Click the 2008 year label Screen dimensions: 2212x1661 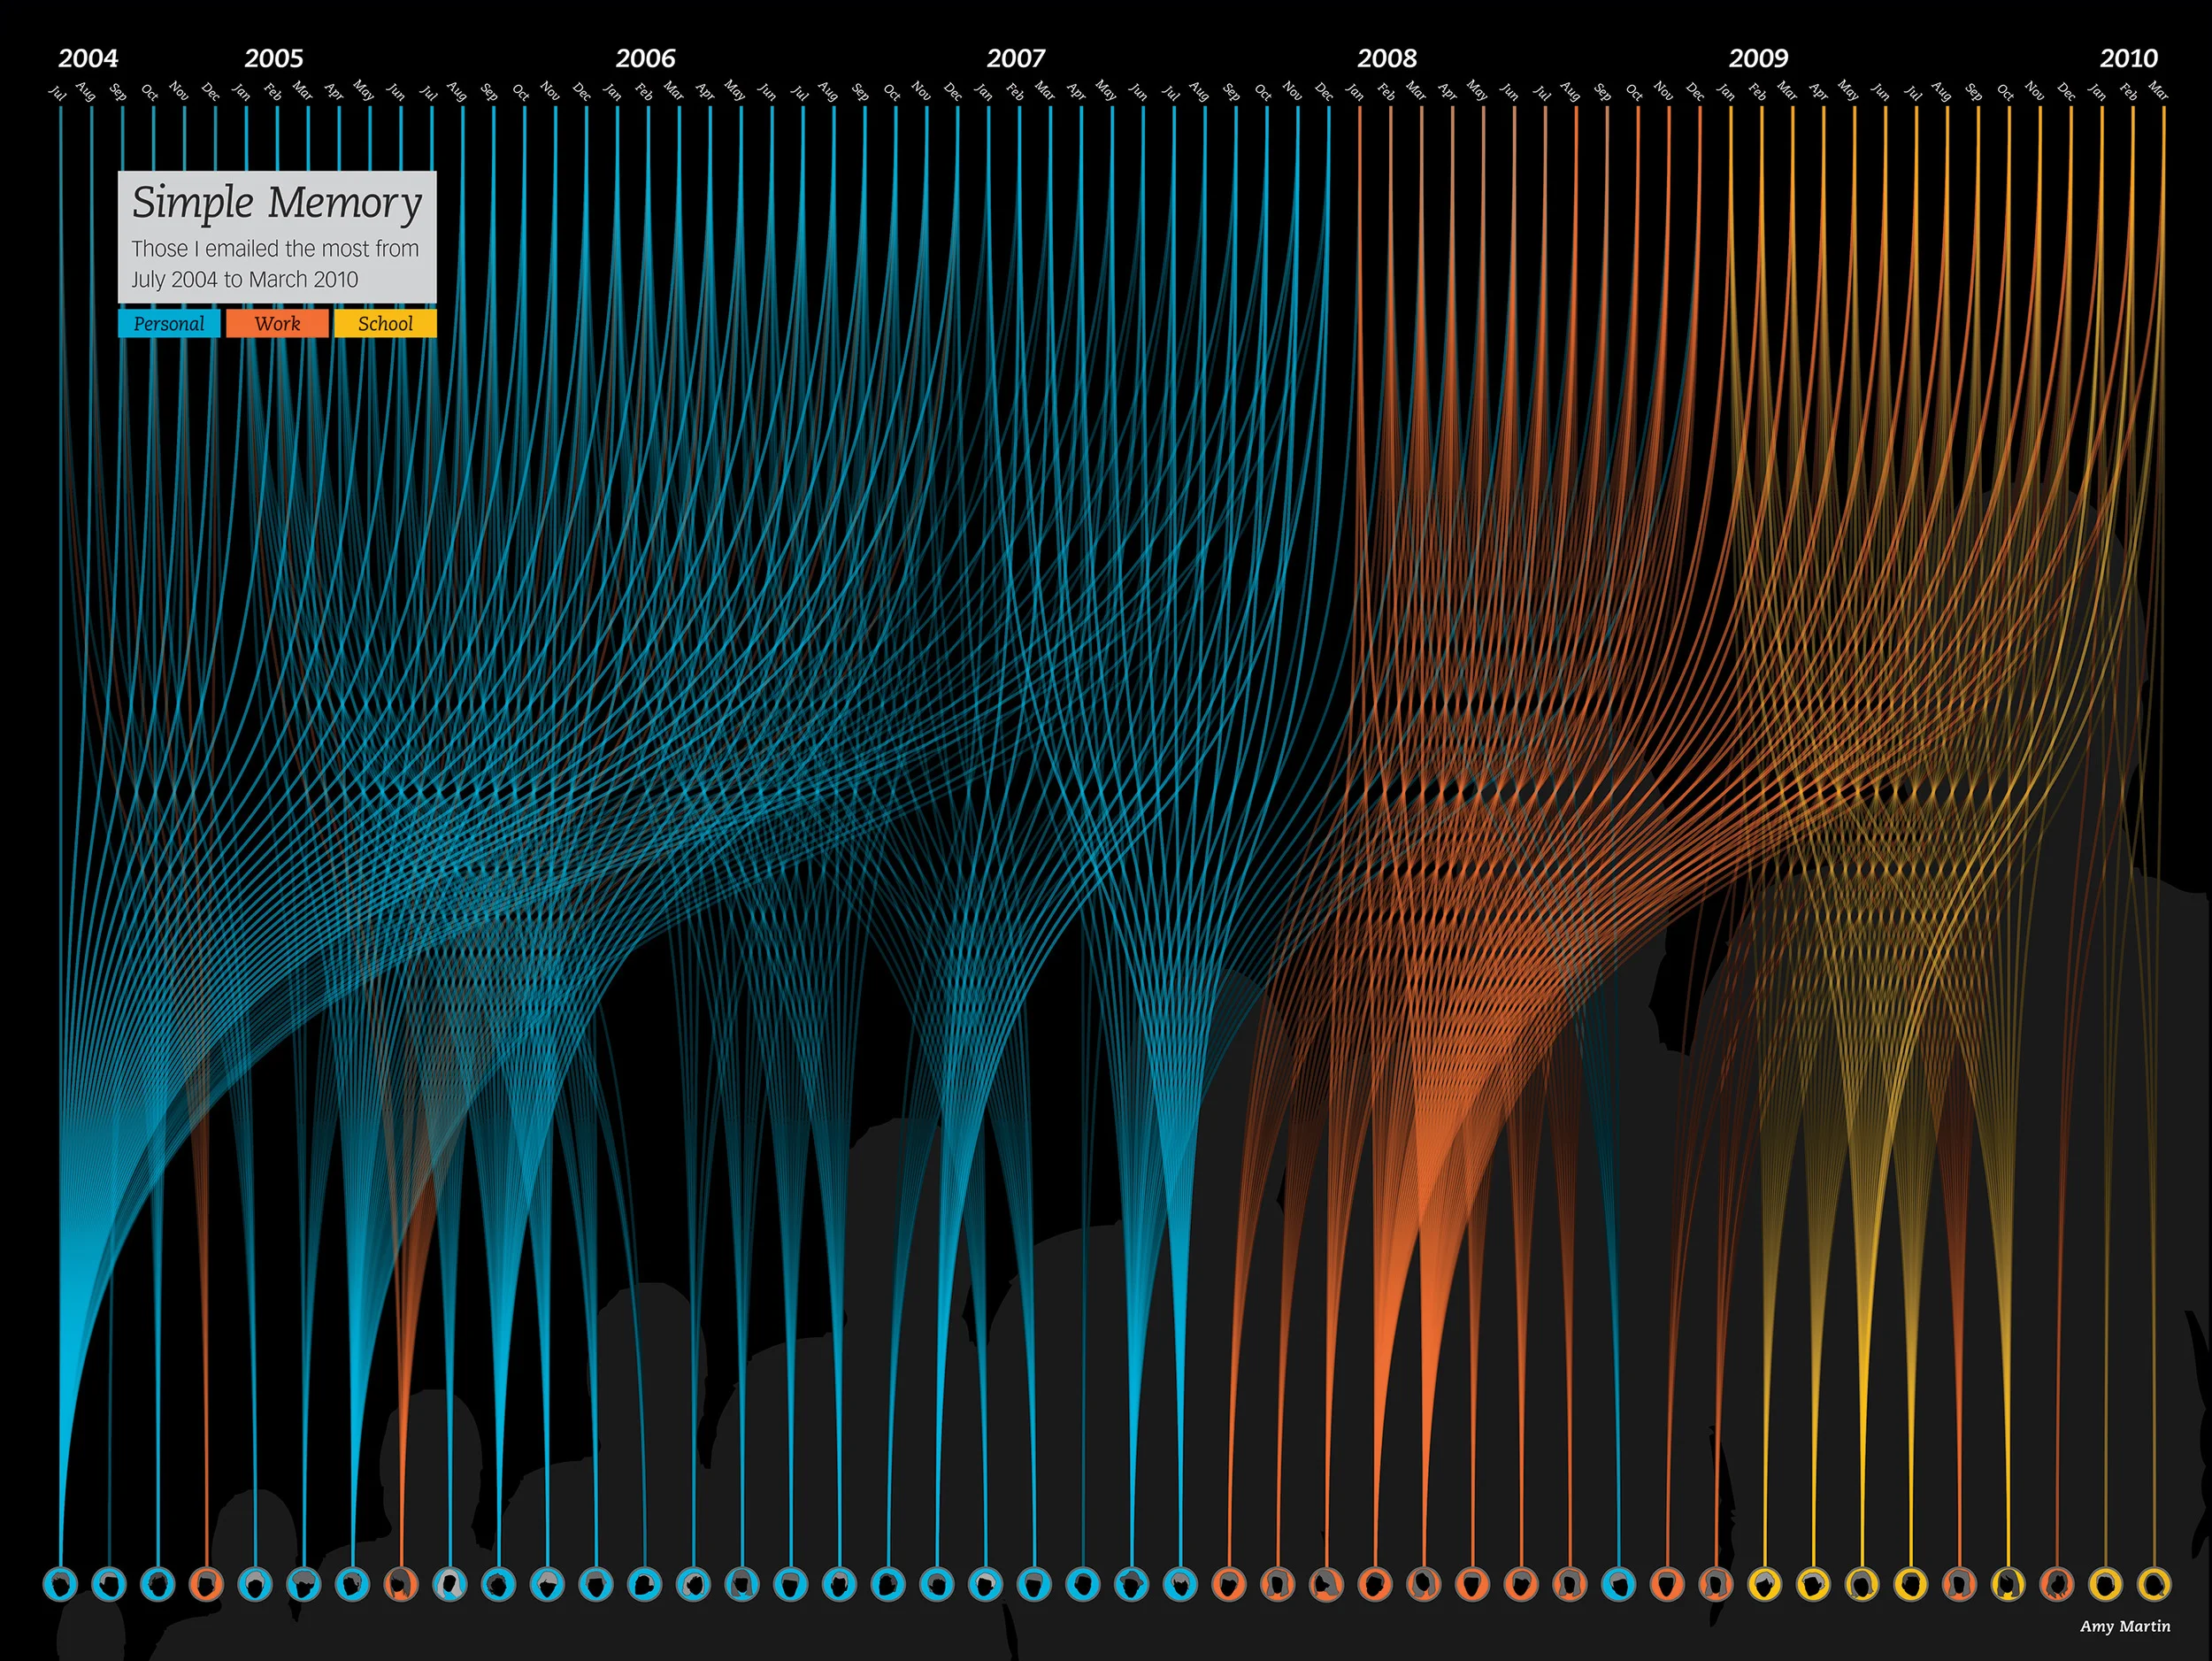(x=1387, y=58)
